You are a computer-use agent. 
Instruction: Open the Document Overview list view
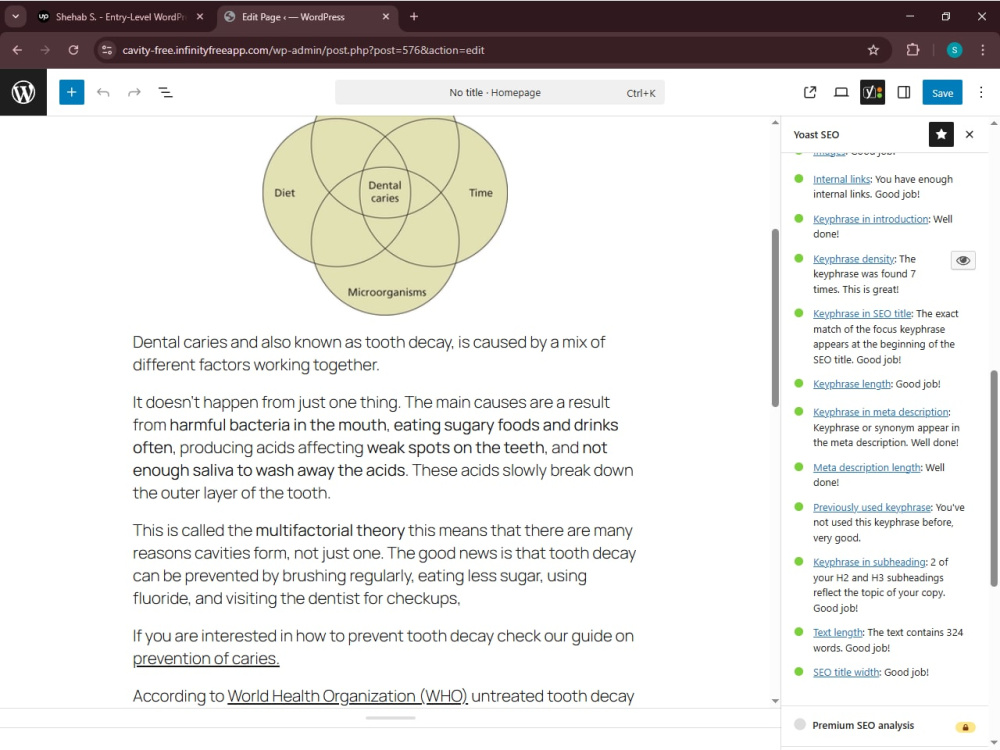click(165, 92)
